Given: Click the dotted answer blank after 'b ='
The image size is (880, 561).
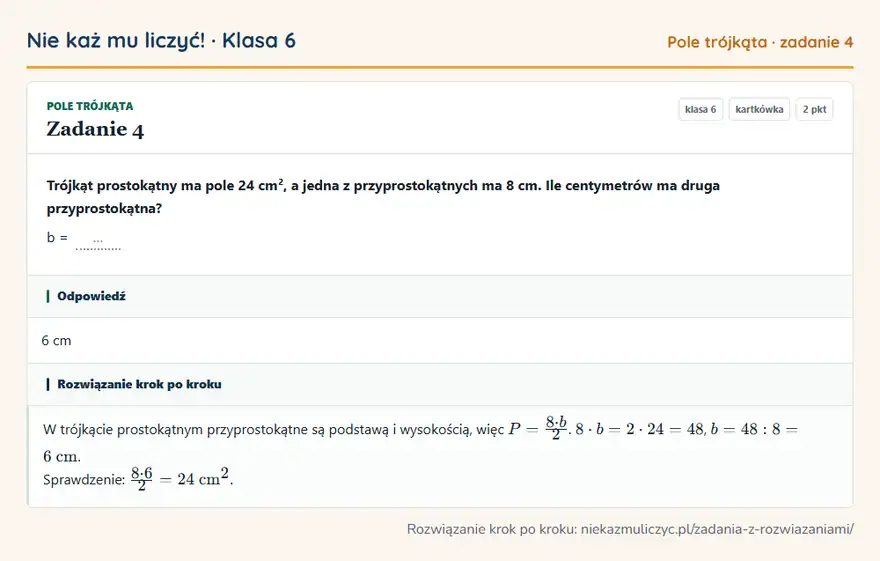Looking at the screenshot, I should 98,242.
